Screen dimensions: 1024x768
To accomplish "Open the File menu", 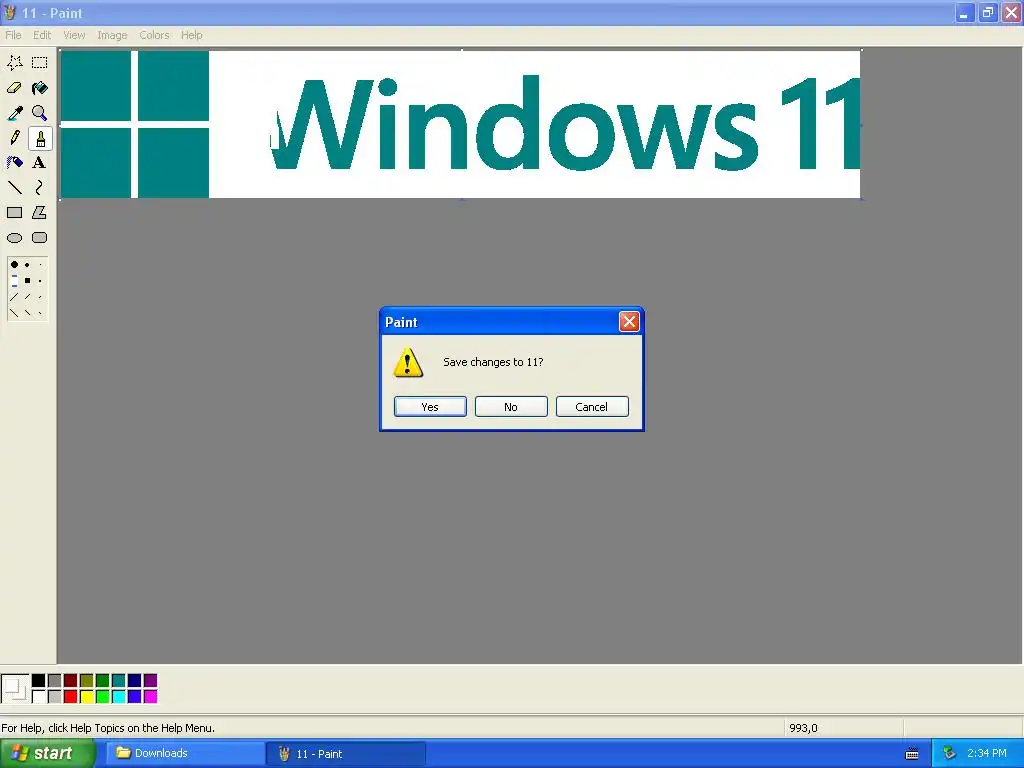I will [13, 35].
